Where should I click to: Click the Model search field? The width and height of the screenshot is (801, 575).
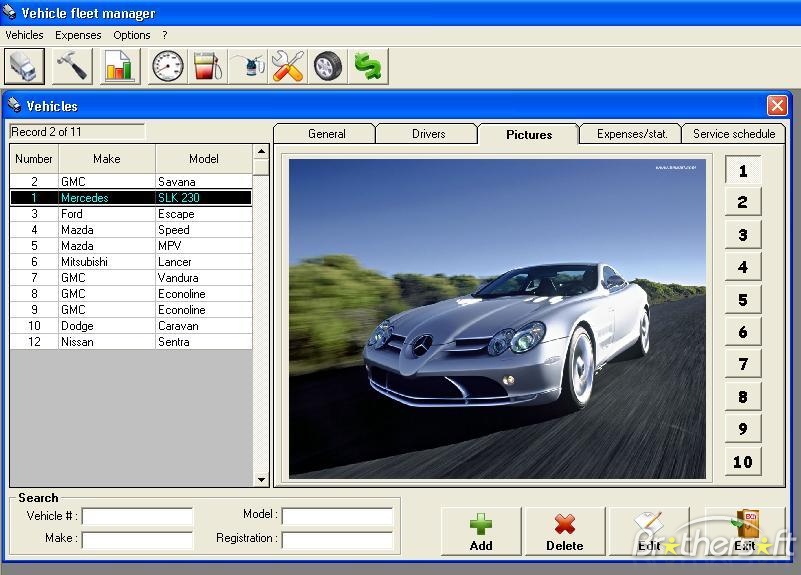(x=337, y=516)
